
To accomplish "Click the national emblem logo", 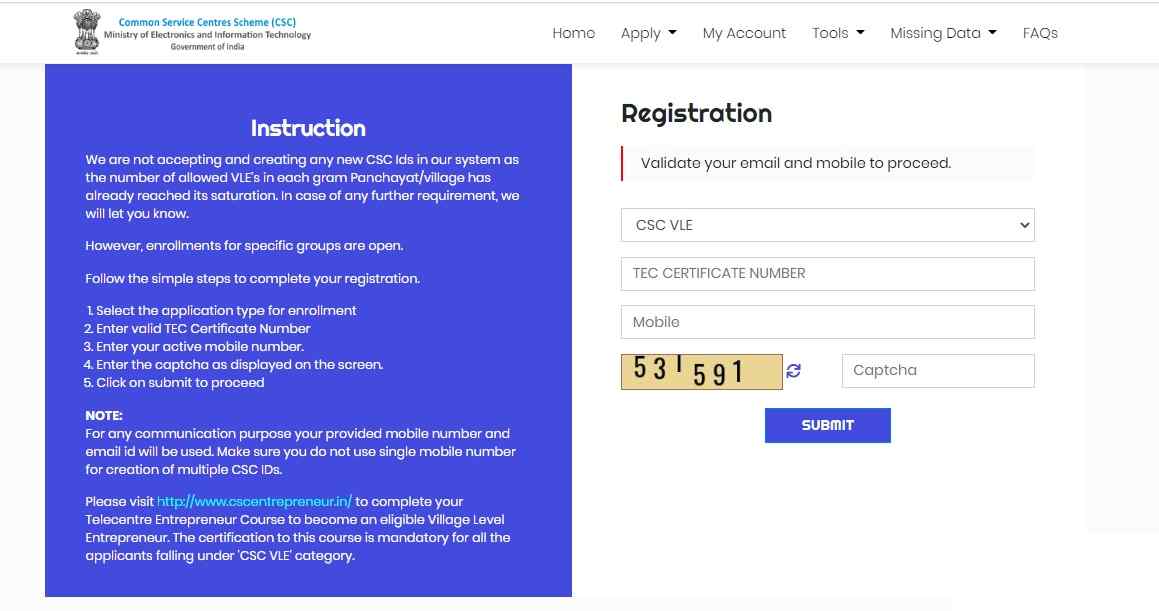I will coord(87,30).
